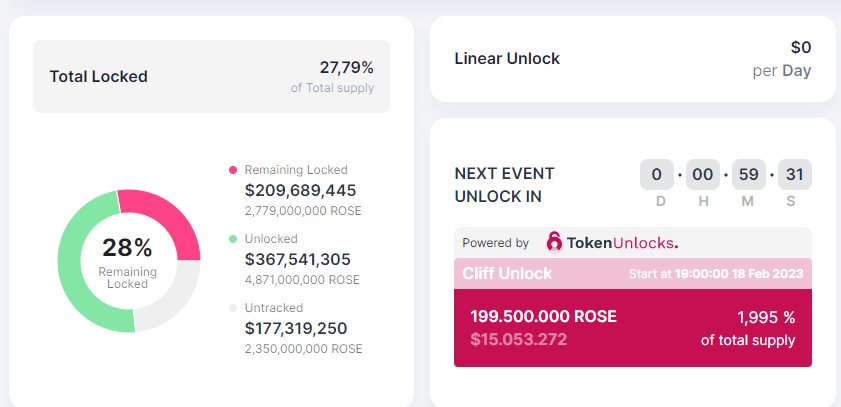841x407 pixels.
Task: Open the TokenUnlocks brand link
Action: click(x=612, y=243)
